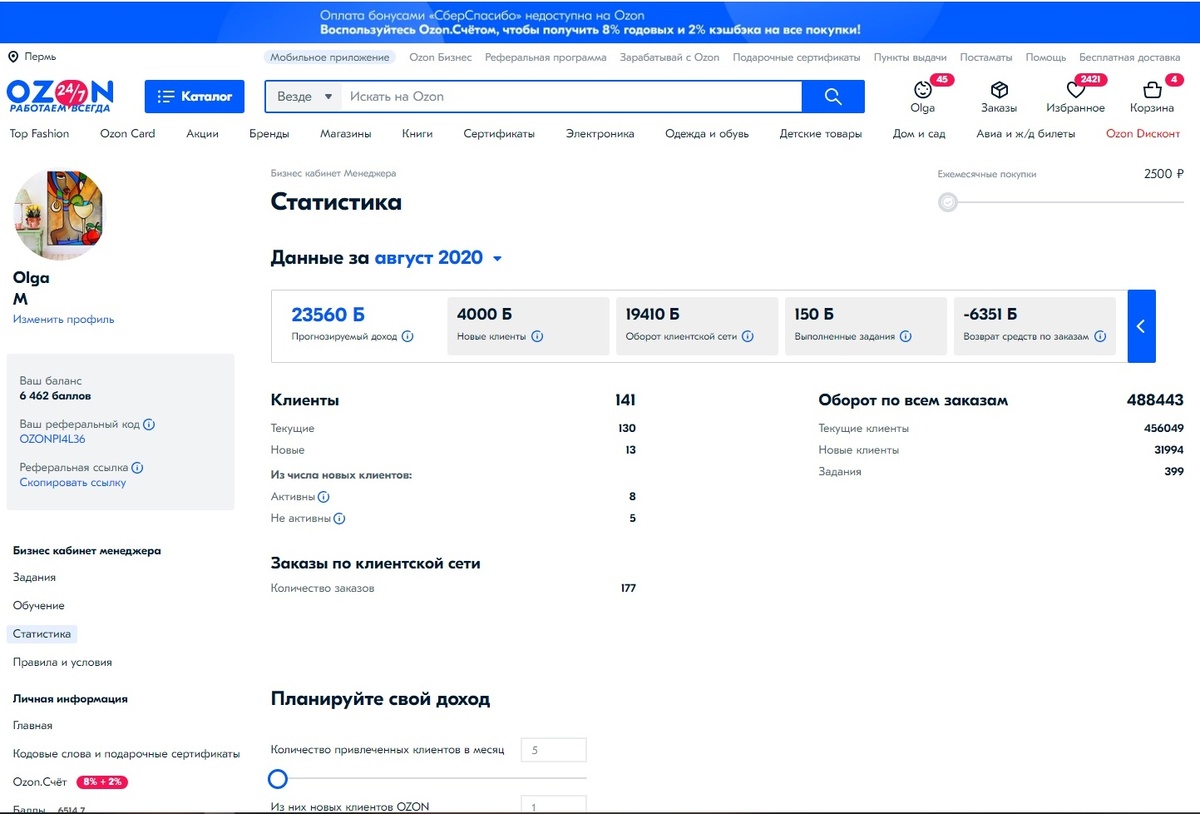Open Бесплатная доставка link
The height and width of the screenshot is (814, 1200).
1130,57
